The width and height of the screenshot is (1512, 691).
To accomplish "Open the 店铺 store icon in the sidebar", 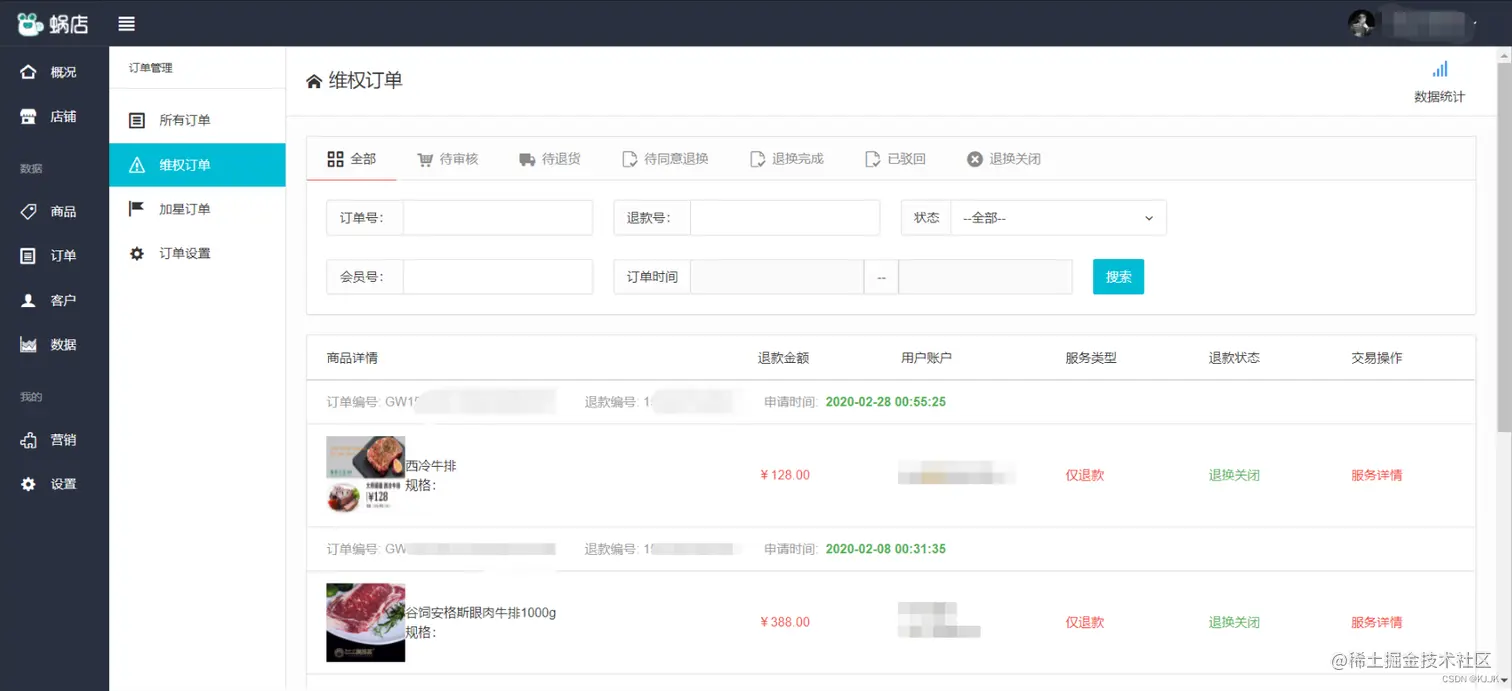I will pyautogui.click(x=28, y=116).
